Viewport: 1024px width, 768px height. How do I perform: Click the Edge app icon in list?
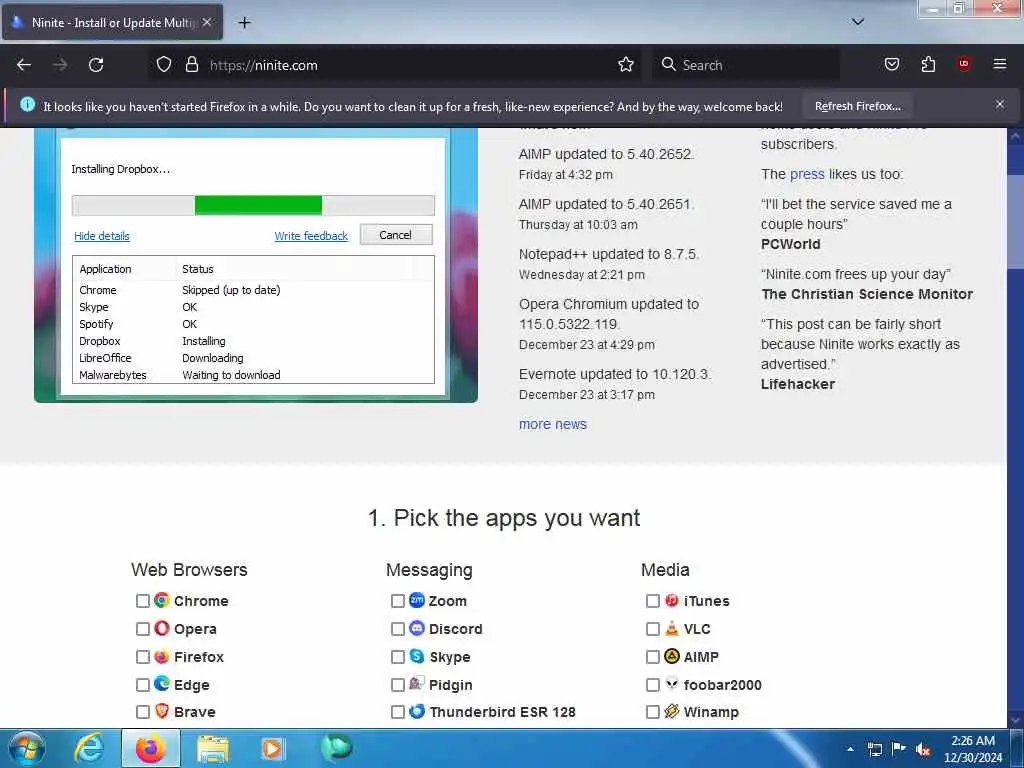[162, 684]
